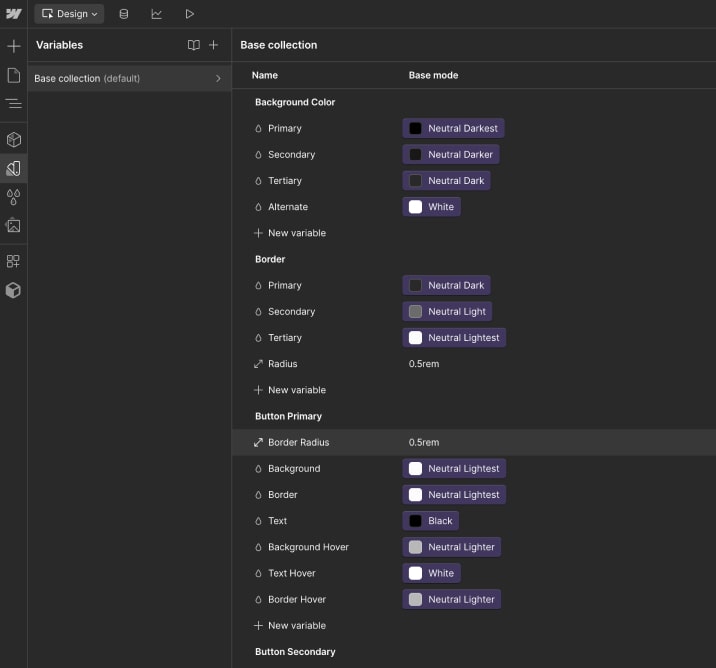The width and height of the screenshot is (716, 668).
Task: Expand Base collection chevron arrow
Action: tap(218, 79)
